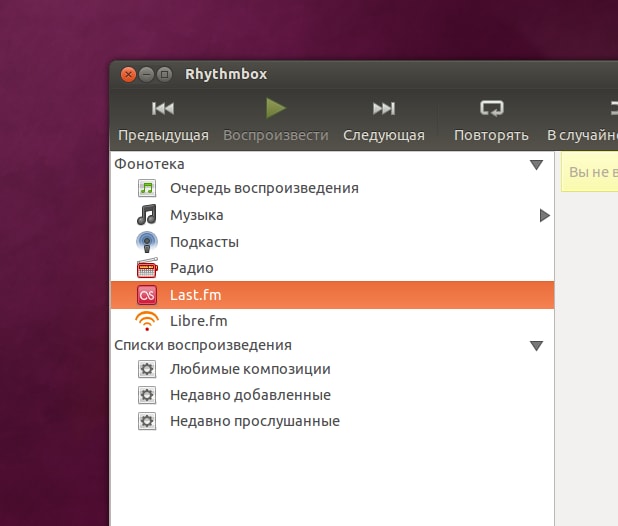Collapse the Фонотека section triangle
This screenshot has height=526, width=618.
coord(536,165)
